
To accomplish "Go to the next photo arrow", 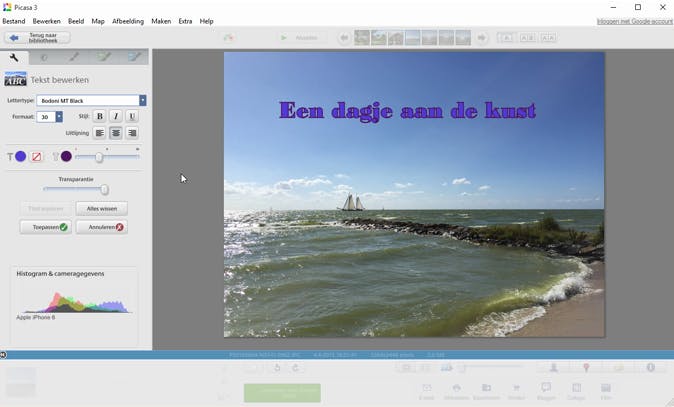I will (481, 38).
